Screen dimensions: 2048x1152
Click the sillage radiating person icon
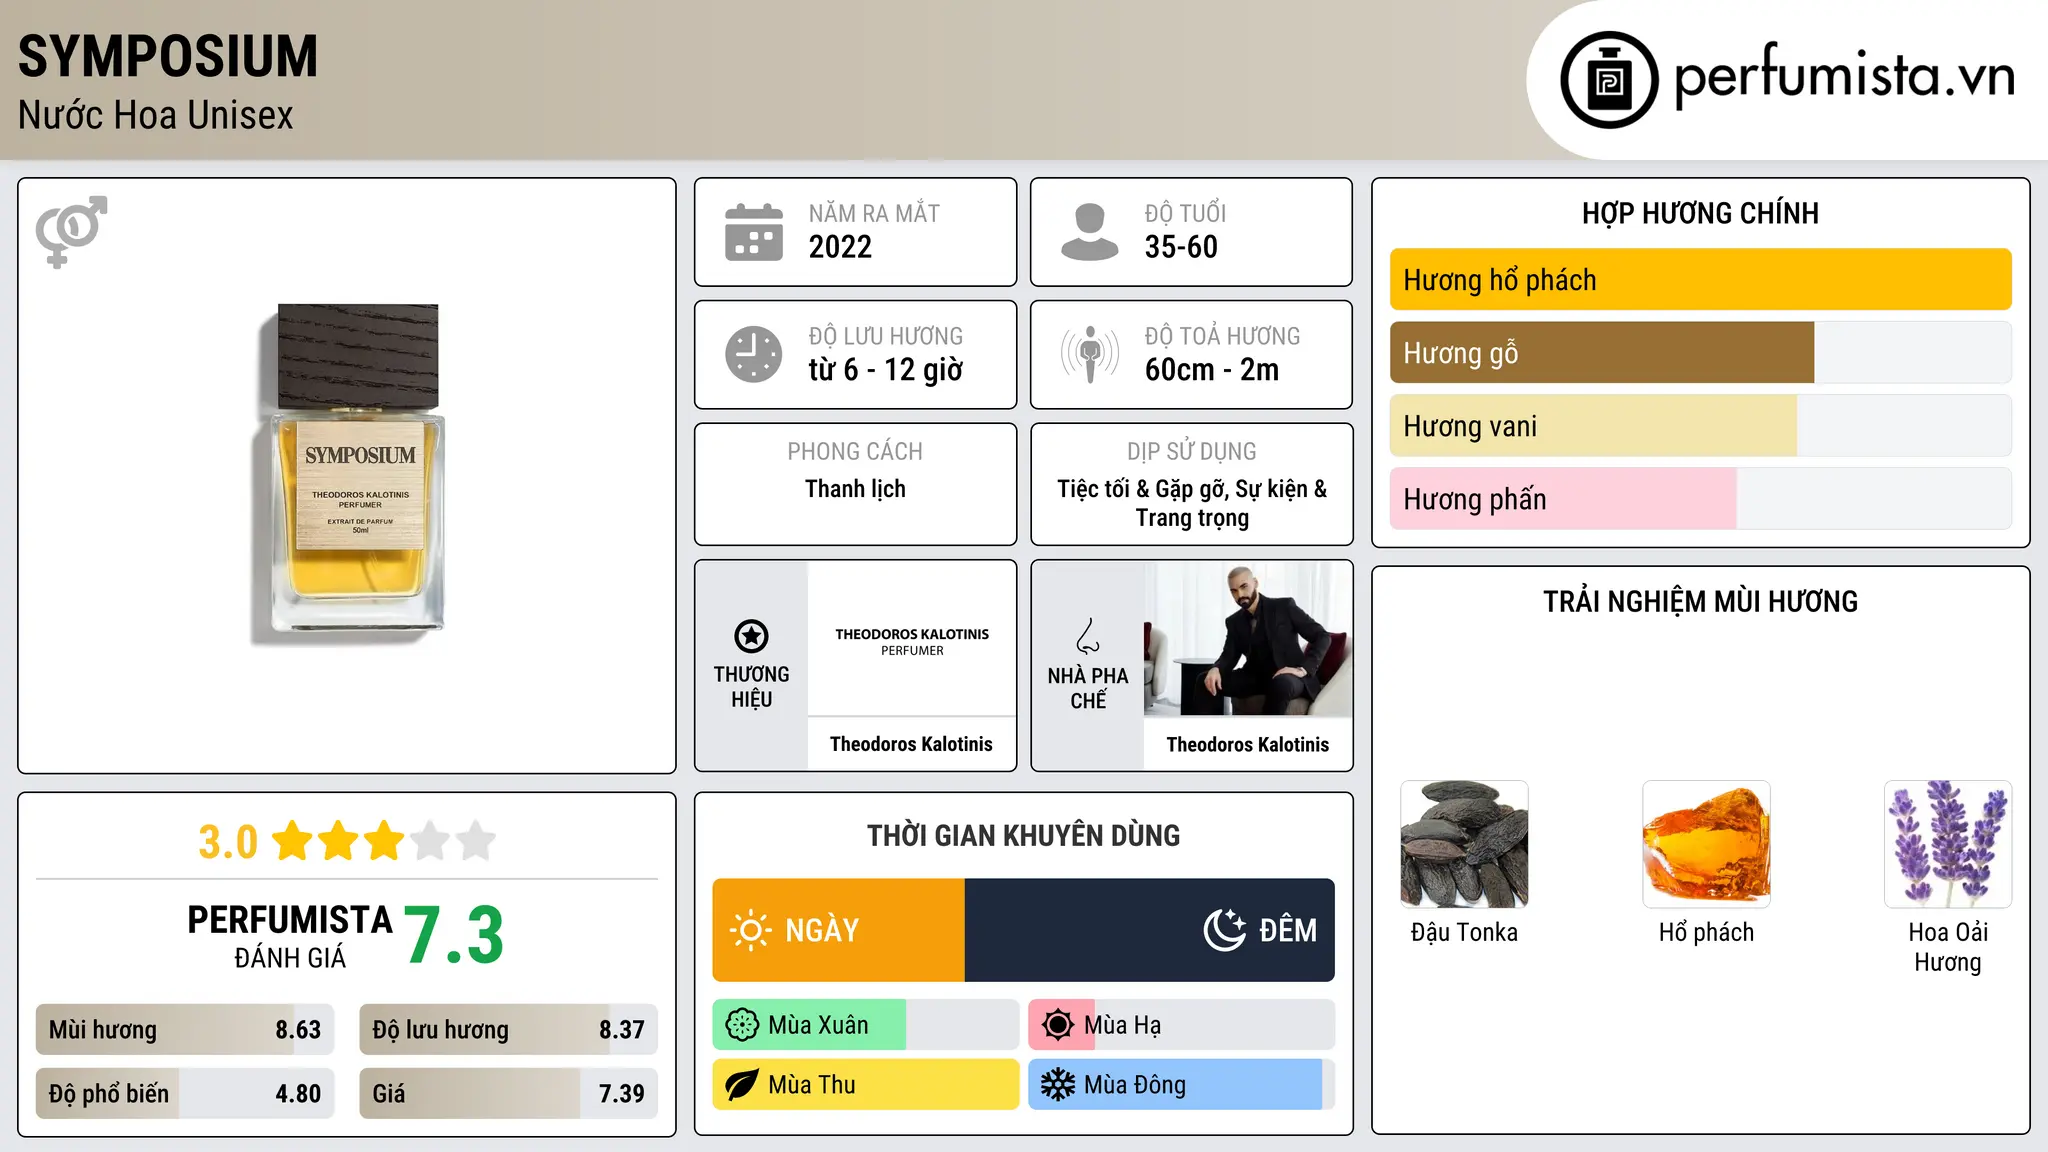[x=1089, y=354]
